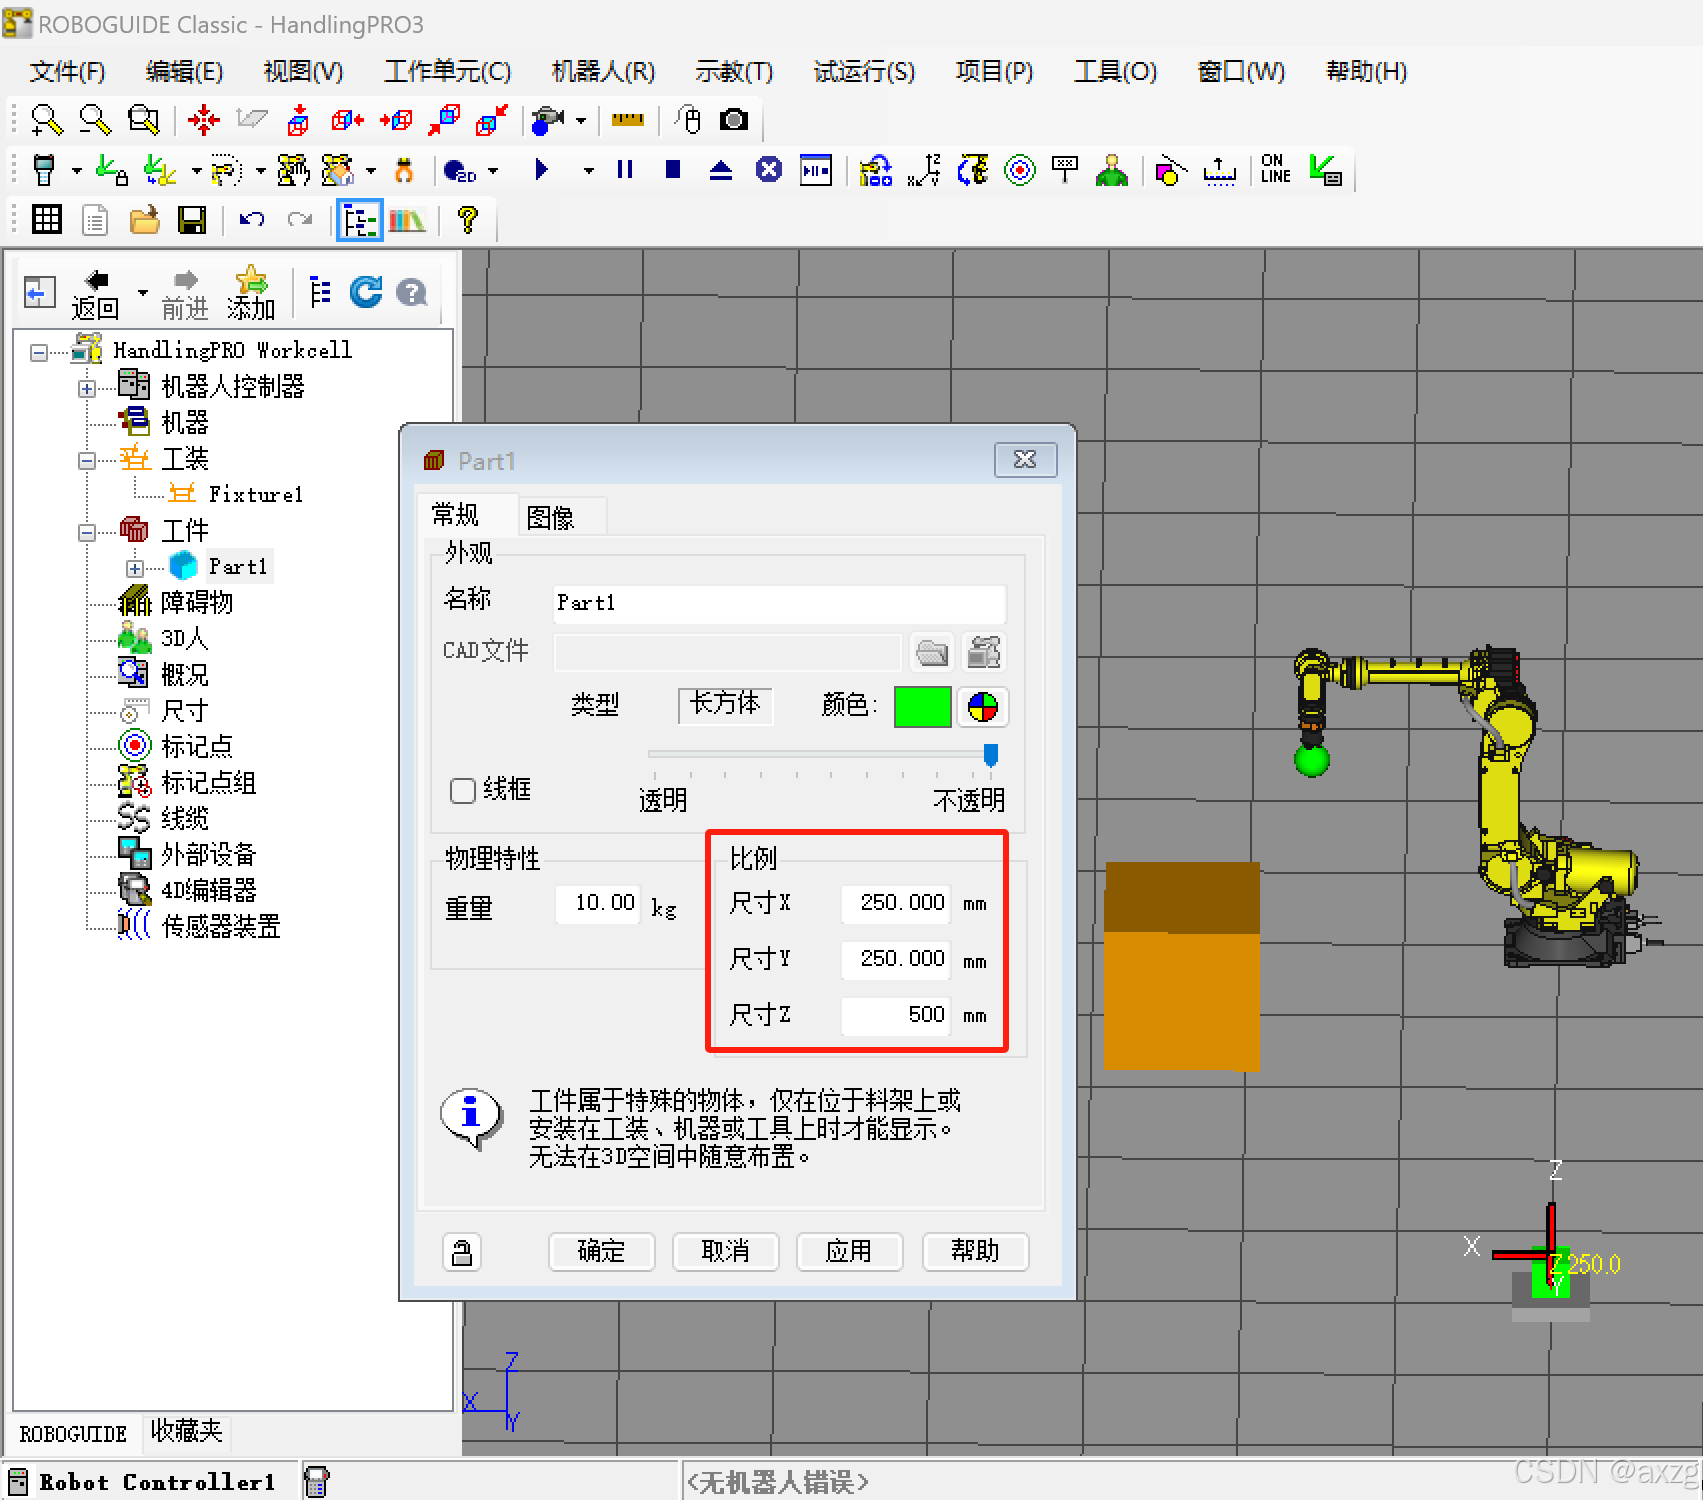Open the teach pendant dropdown arrow
This screenshot has width=1703, height=1501.
[76, 171]
